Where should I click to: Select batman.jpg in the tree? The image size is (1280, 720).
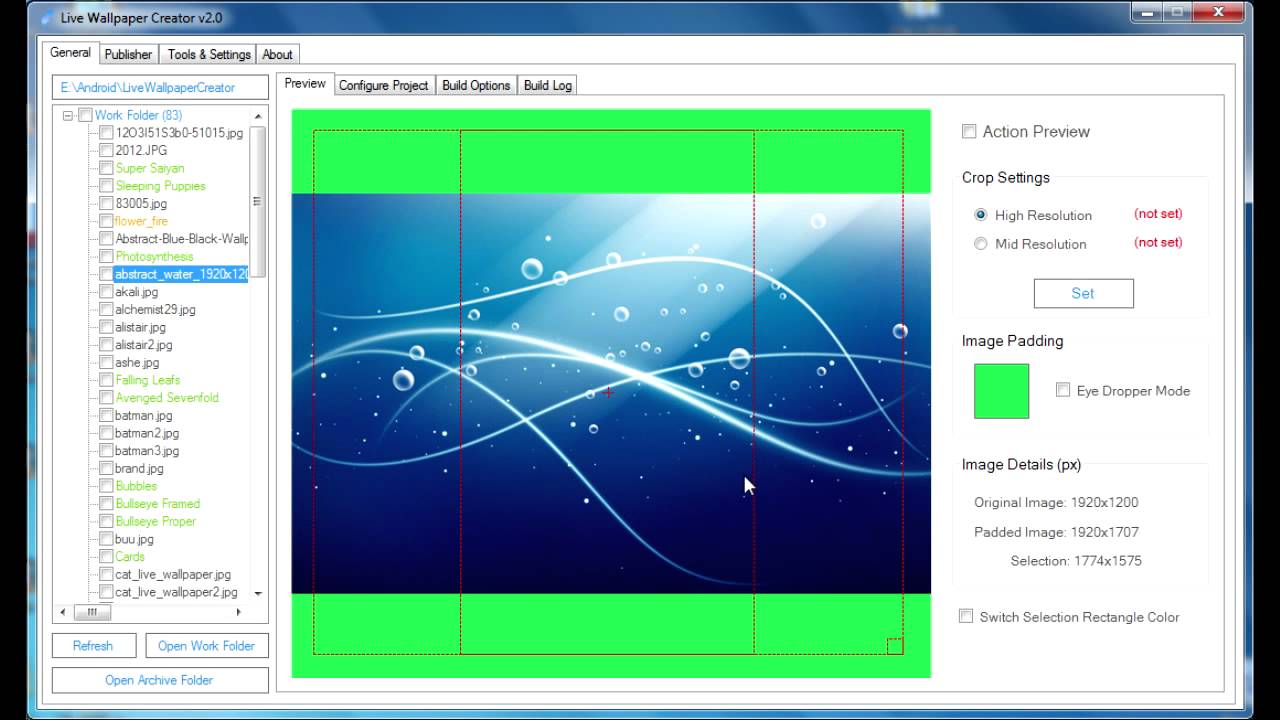143,415
